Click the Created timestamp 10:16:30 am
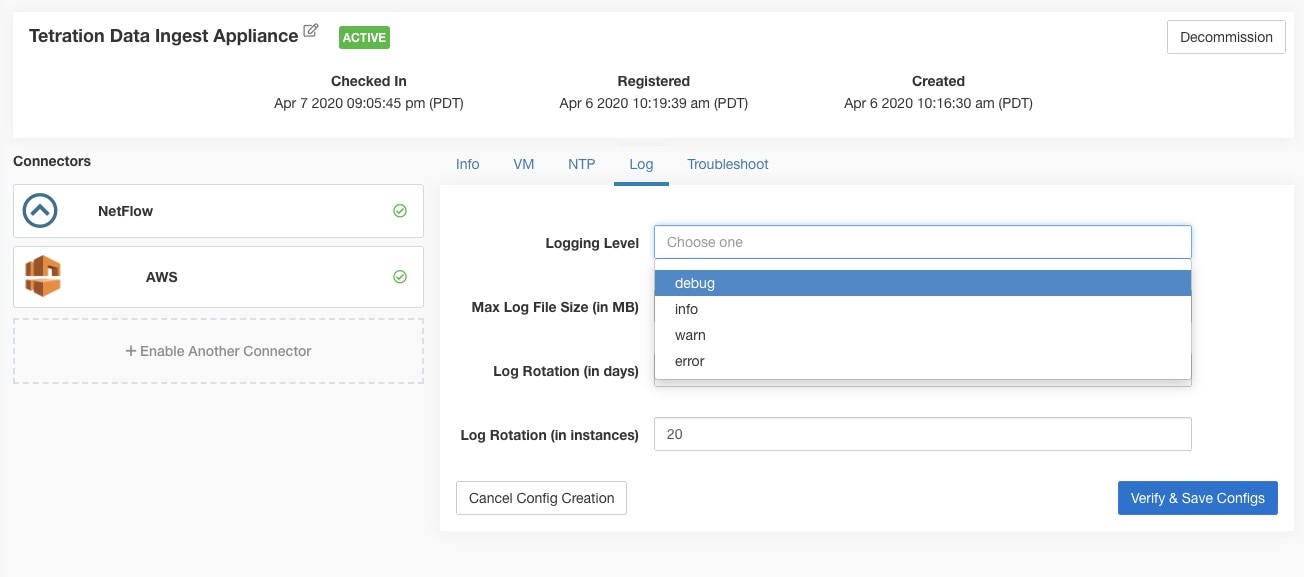The image size is (1304, 577). point(938,103)
